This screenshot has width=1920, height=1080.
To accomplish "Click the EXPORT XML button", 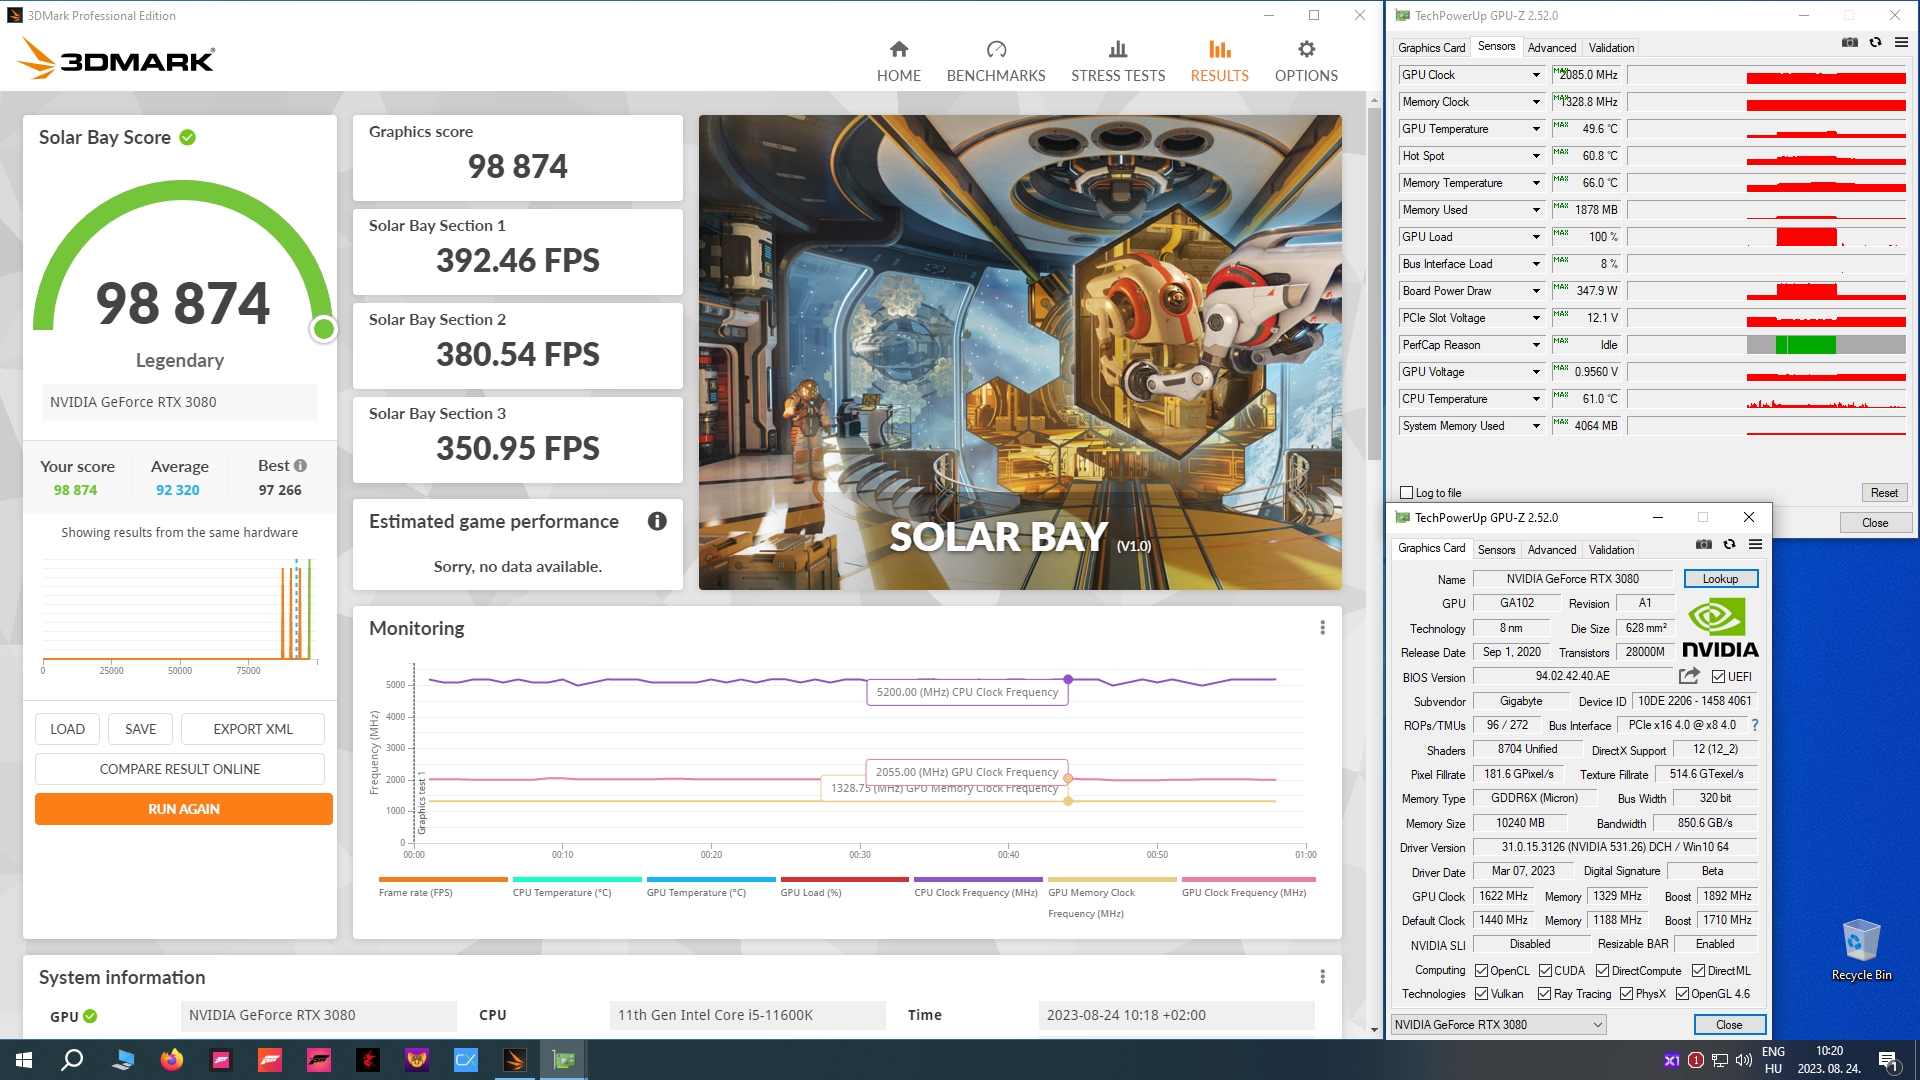I will 253,729.
